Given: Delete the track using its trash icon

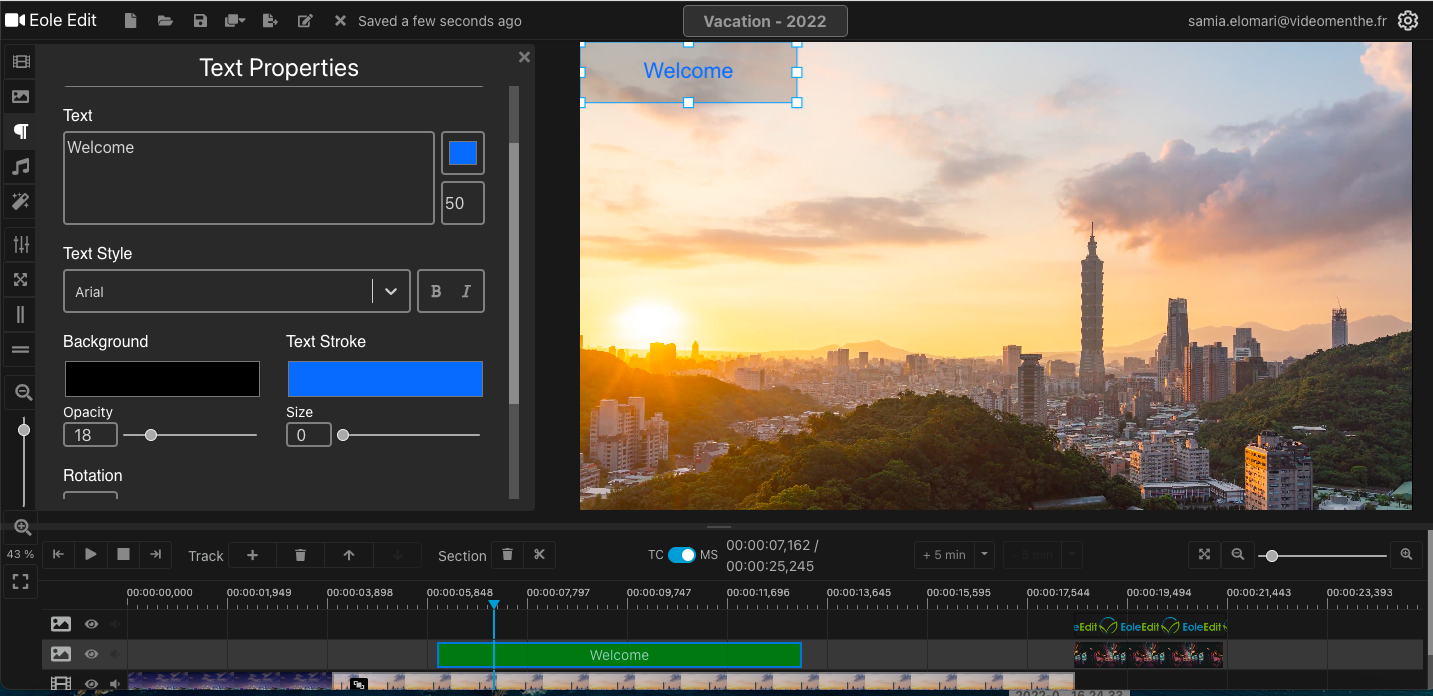Looking at the screenshot, I should coord(300,555).
